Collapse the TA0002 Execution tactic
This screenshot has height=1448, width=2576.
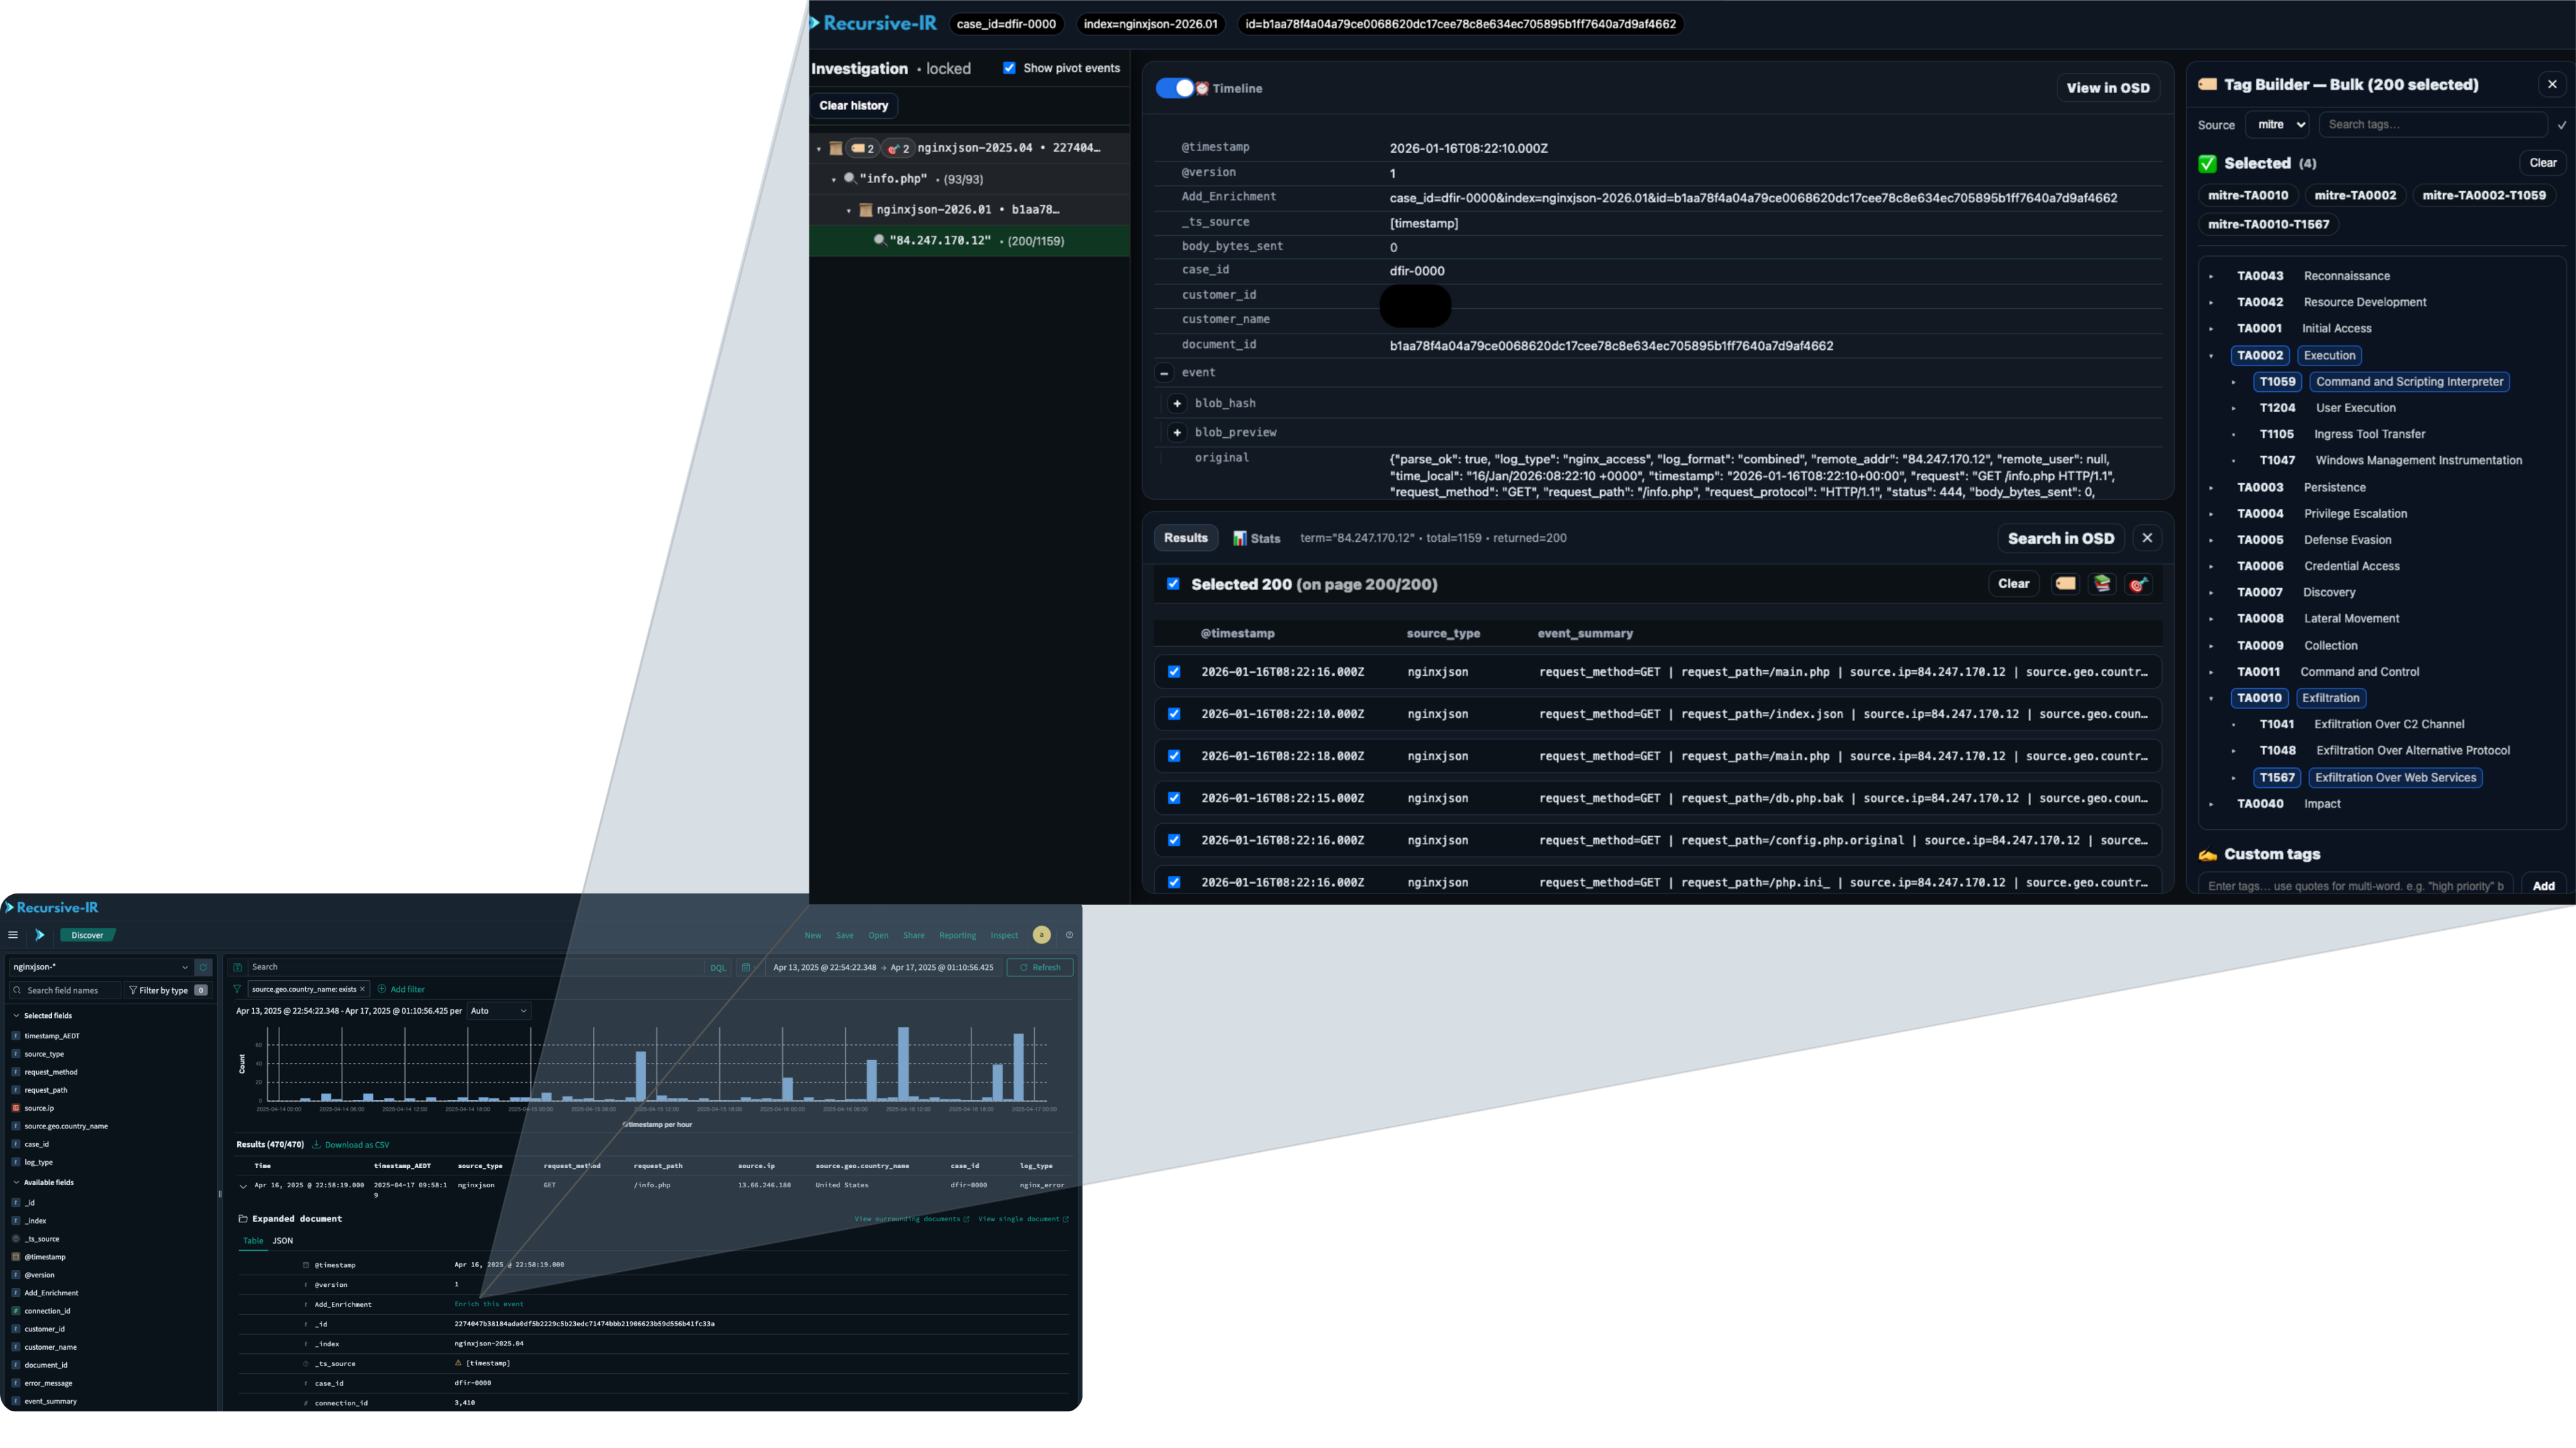tap(2211, 356)
